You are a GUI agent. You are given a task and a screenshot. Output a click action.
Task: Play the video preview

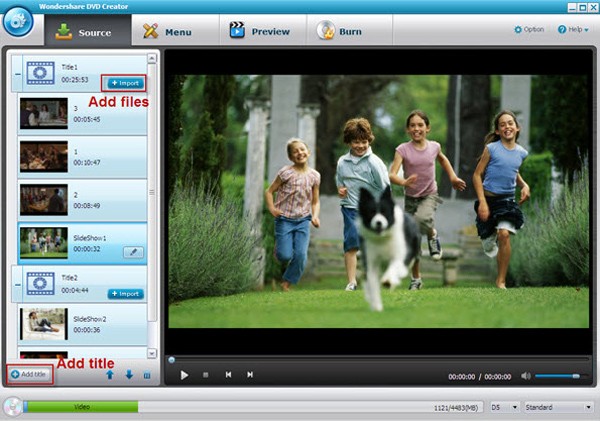coord(184,375)
